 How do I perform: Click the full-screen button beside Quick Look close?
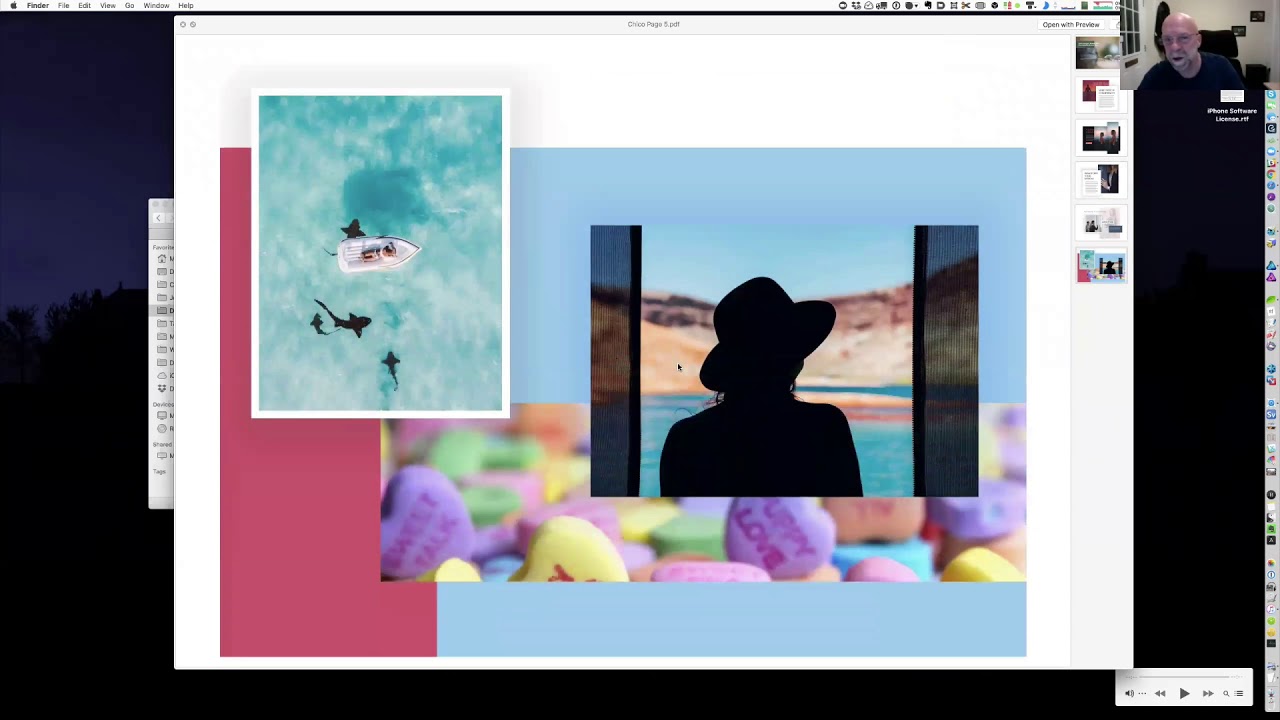pyautogui.click(x=193, y=24)
